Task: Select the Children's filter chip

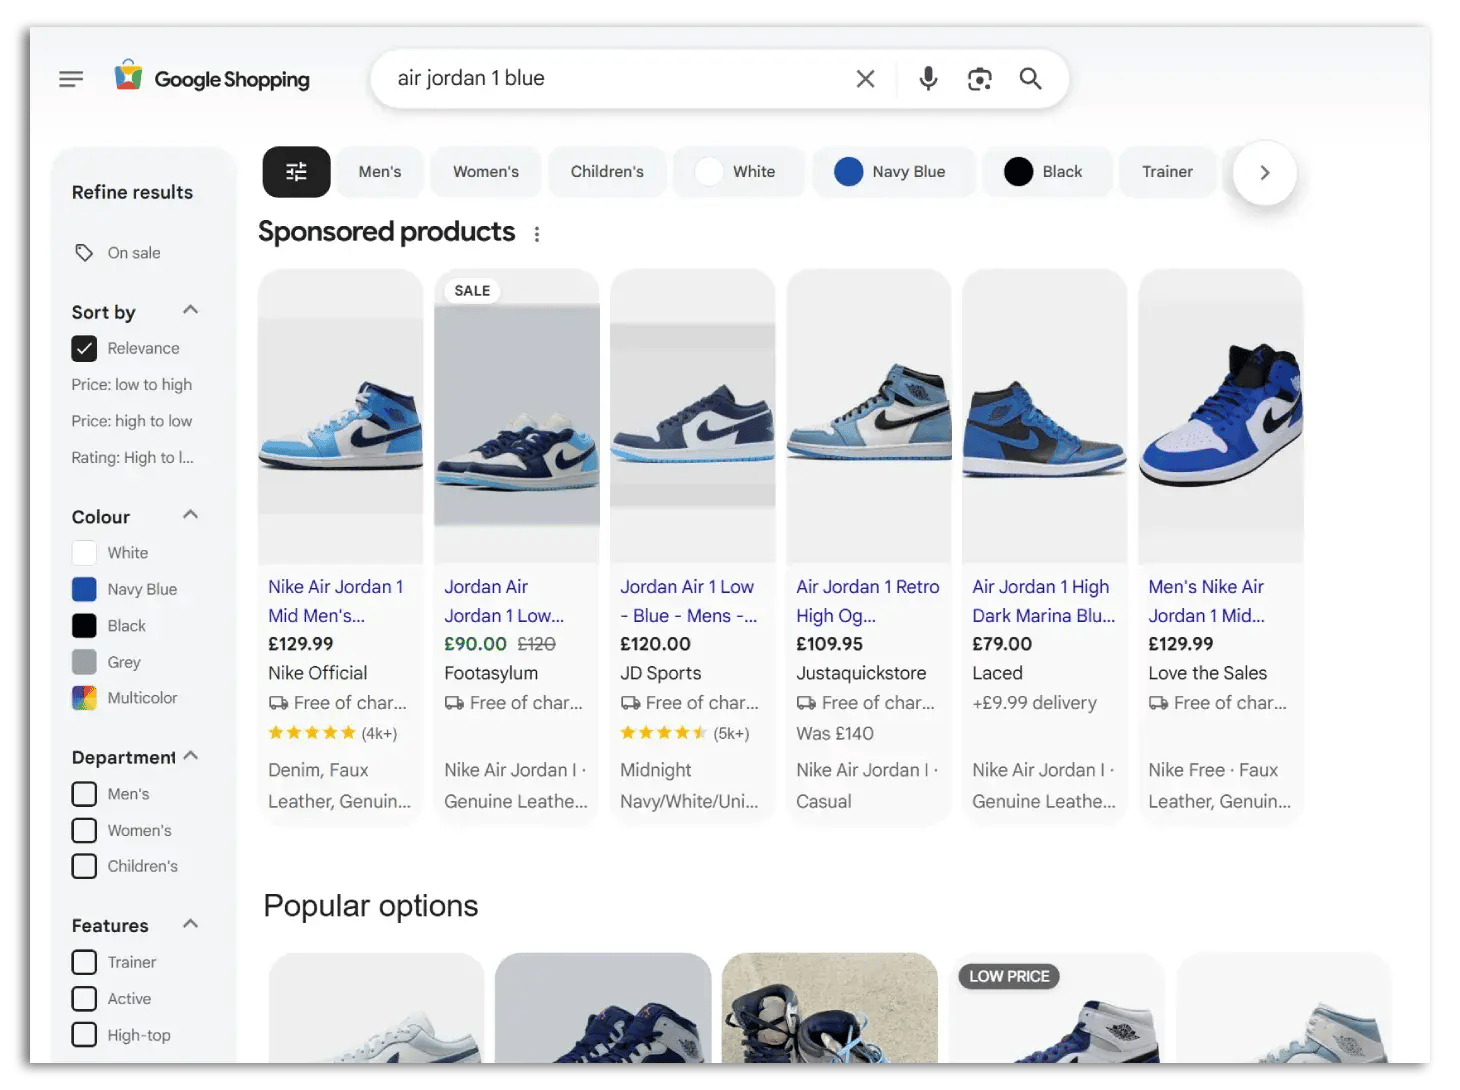Action: [607, 171]
